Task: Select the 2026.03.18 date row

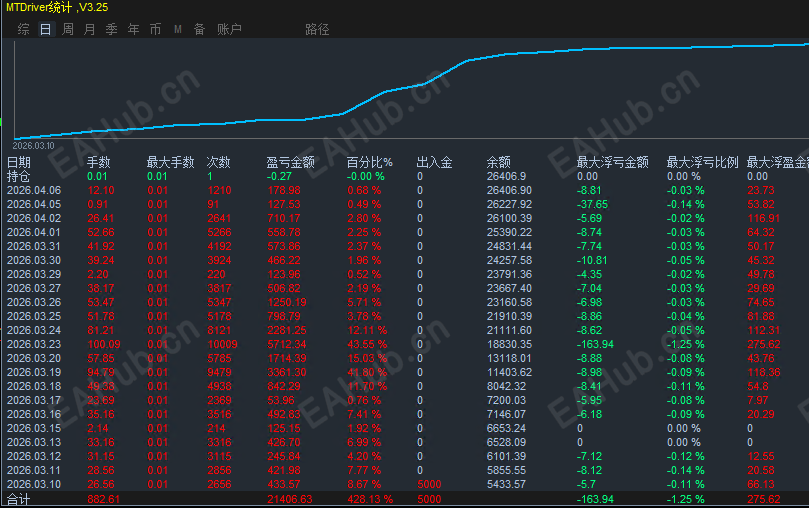Action: 34,386
